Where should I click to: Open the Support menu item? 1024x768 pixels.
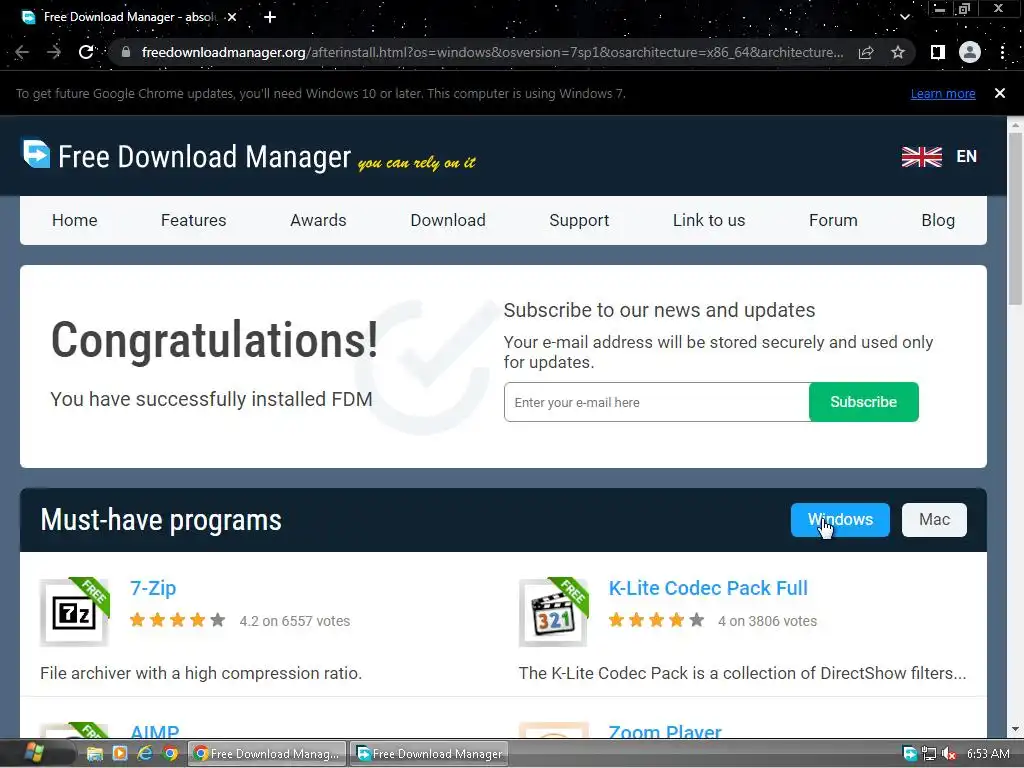pos(579,220)
